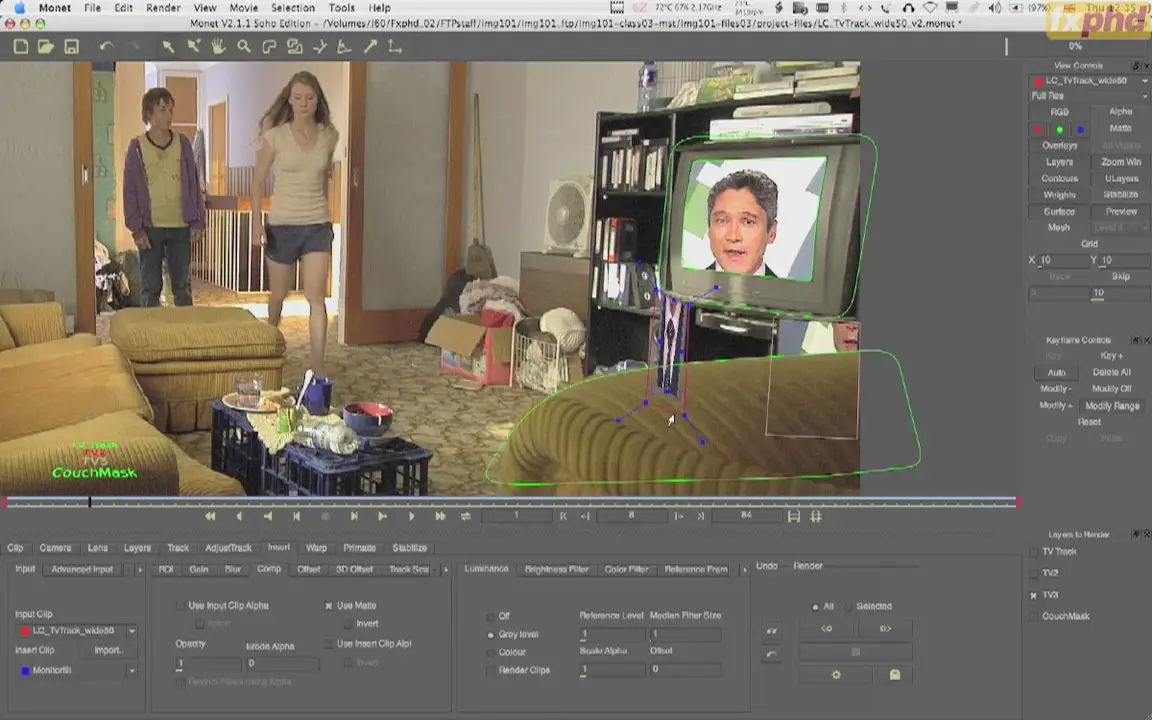
Task: Open the LC_TvTrack_wide50 view clip dropdown
Action: pyautogui.click(x=1088, y=81)
